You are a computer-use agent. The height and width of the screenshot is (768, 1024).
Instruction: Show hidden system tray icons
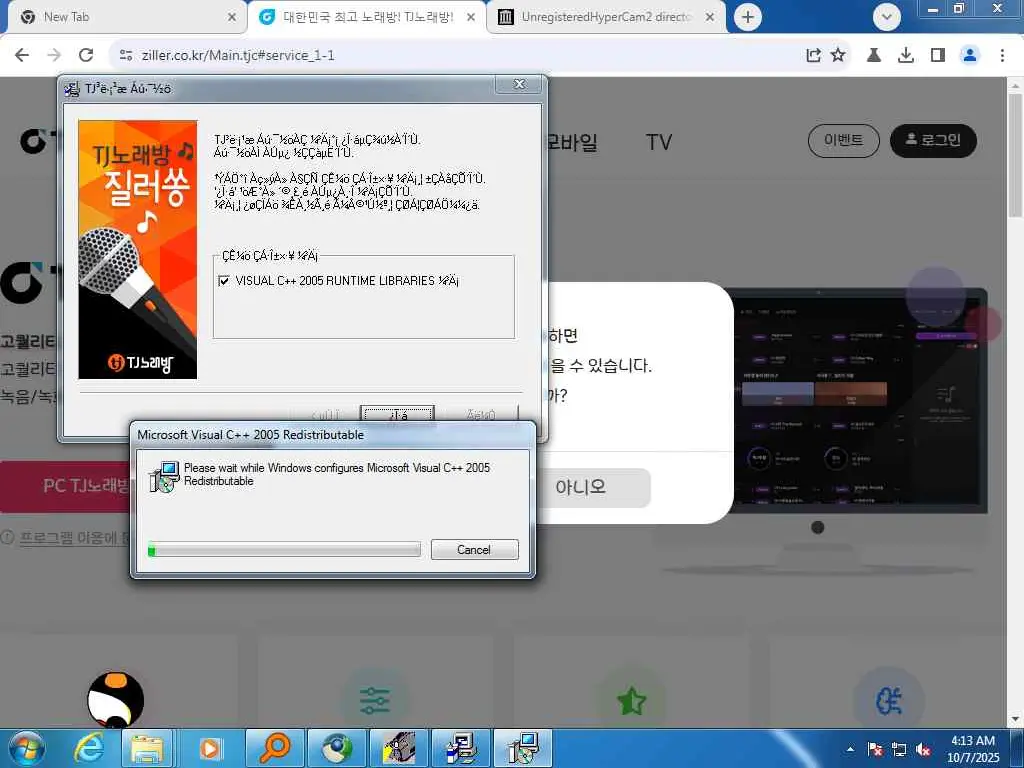(850, 749)
